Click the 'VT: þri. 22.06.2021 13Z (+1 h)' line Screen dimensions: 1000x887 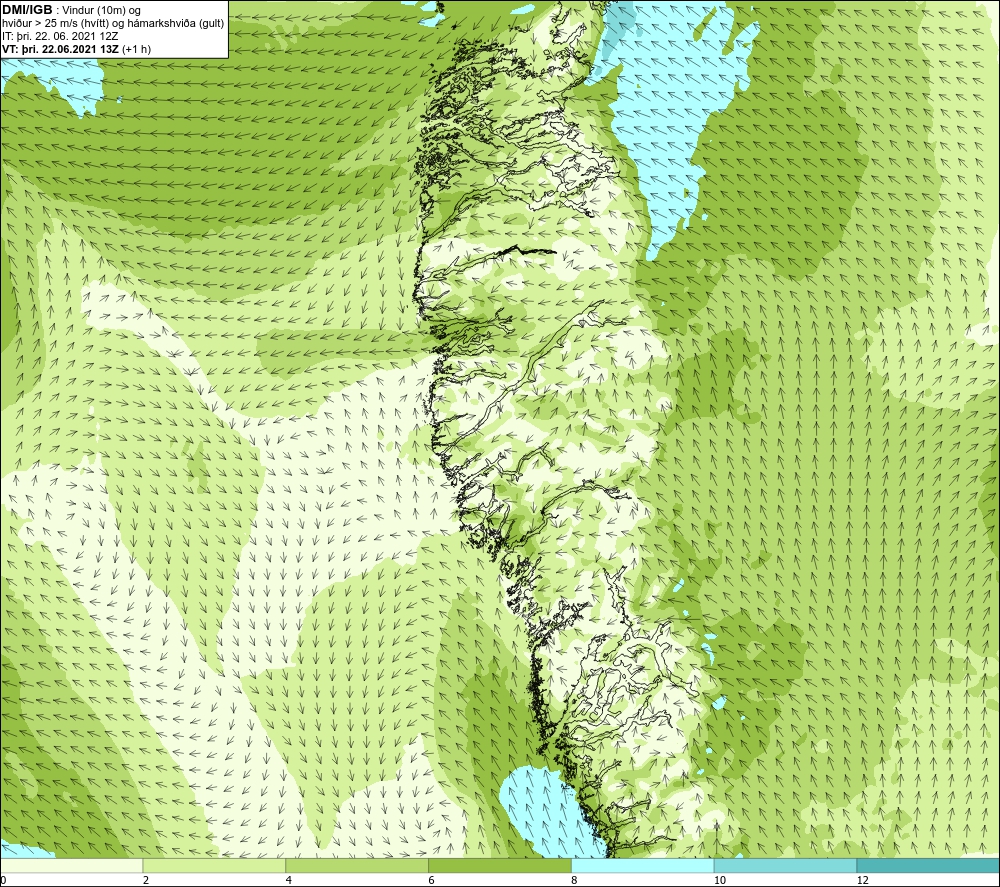click(77, 49)
